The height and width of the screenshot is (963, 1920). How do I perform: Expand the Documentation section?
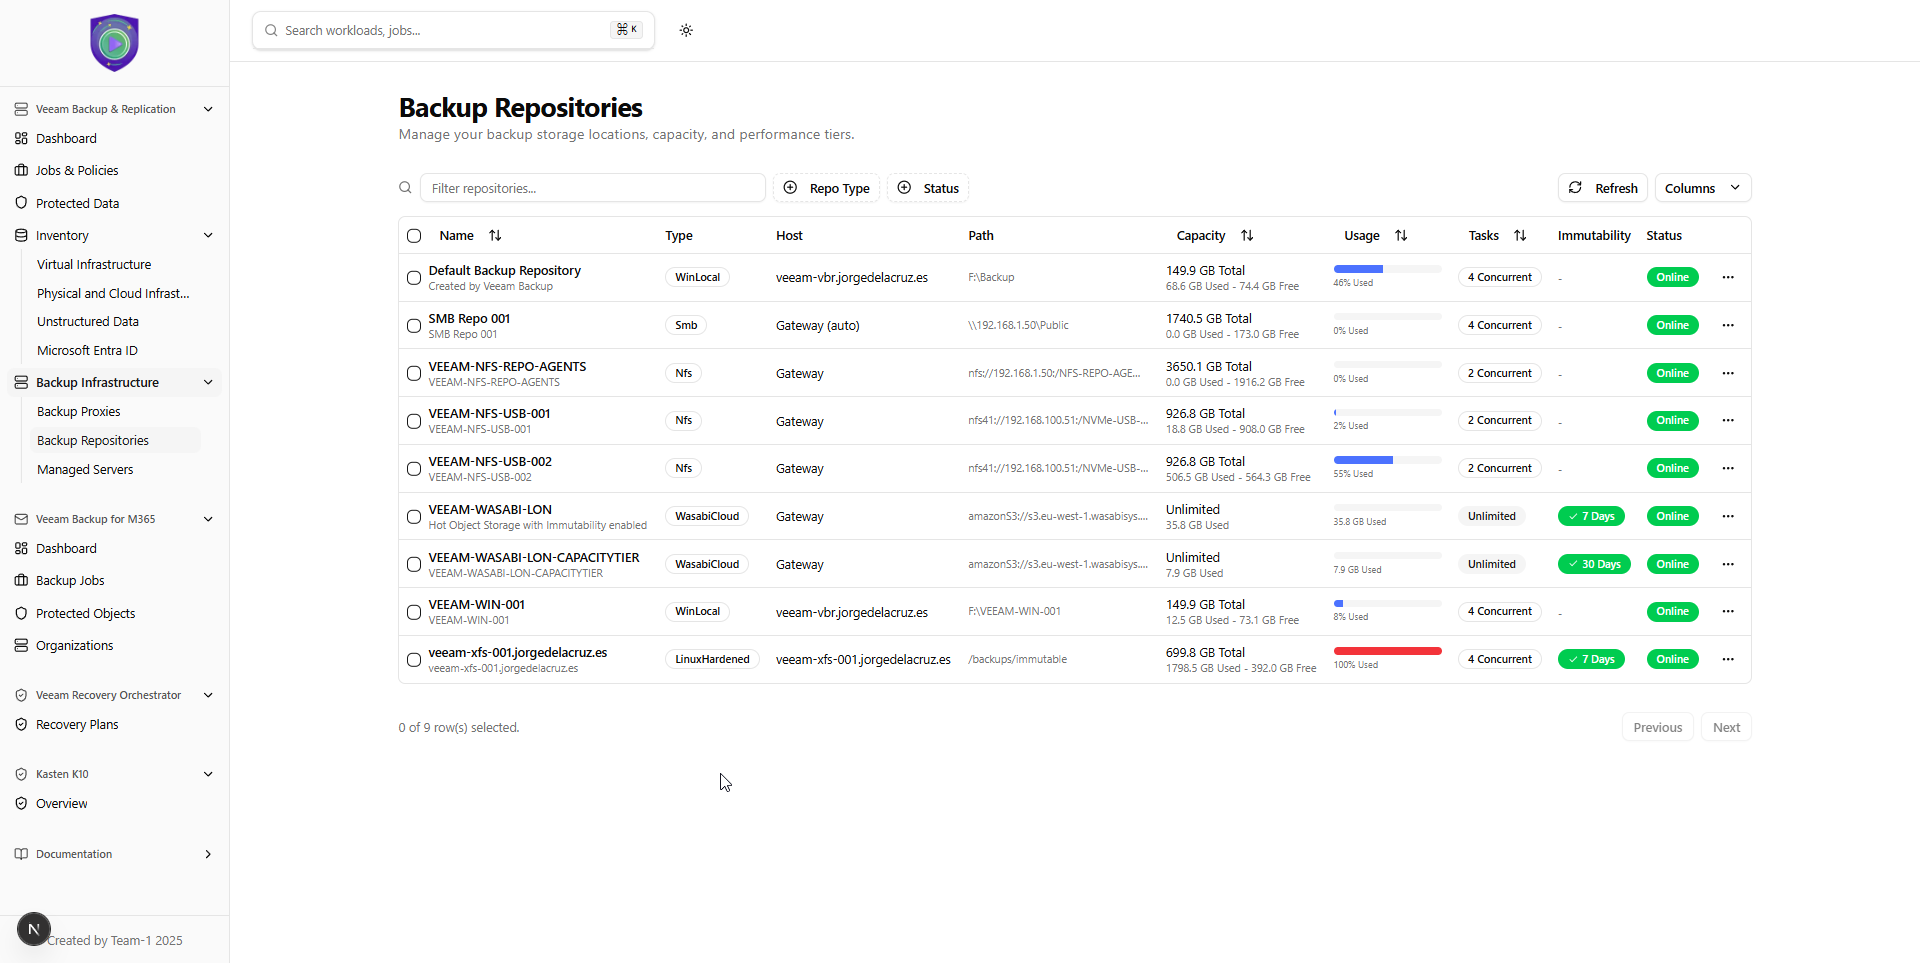click(x=208, y=854)
